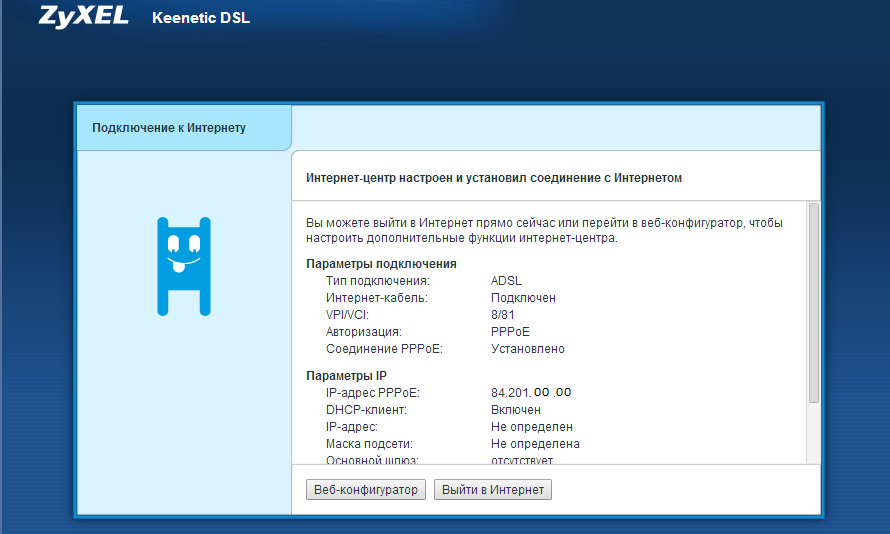Click the blue Keenetic mascot image

[184, 266]
